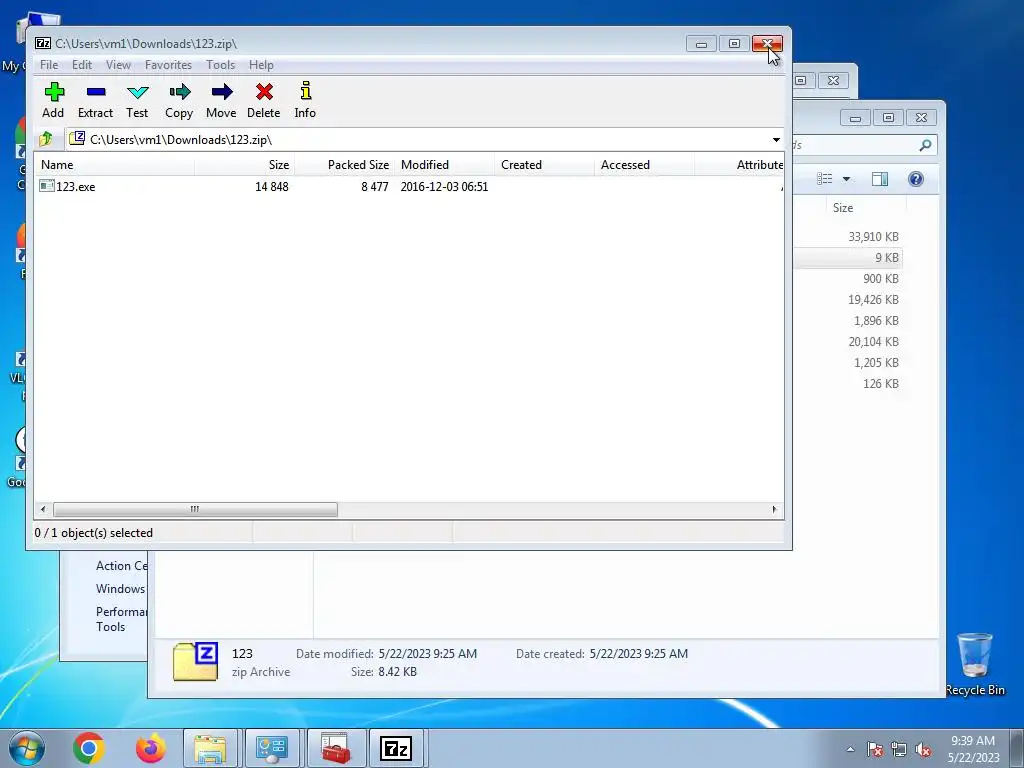Click the scroll left arrow in 7-Zip
The image size is (1024, 768).
tap(43, 509)
